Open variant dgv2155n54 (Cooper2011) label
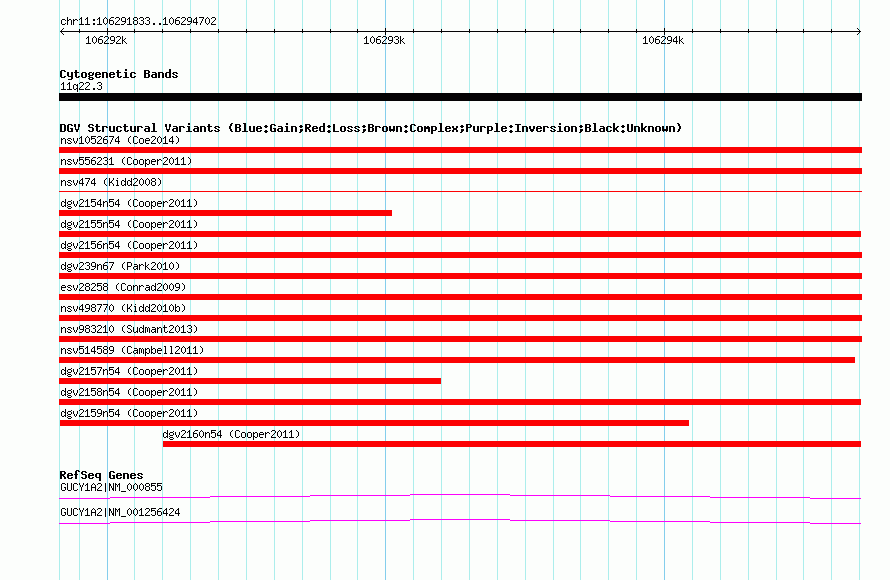The image size is (890, 580). (129, 224)
